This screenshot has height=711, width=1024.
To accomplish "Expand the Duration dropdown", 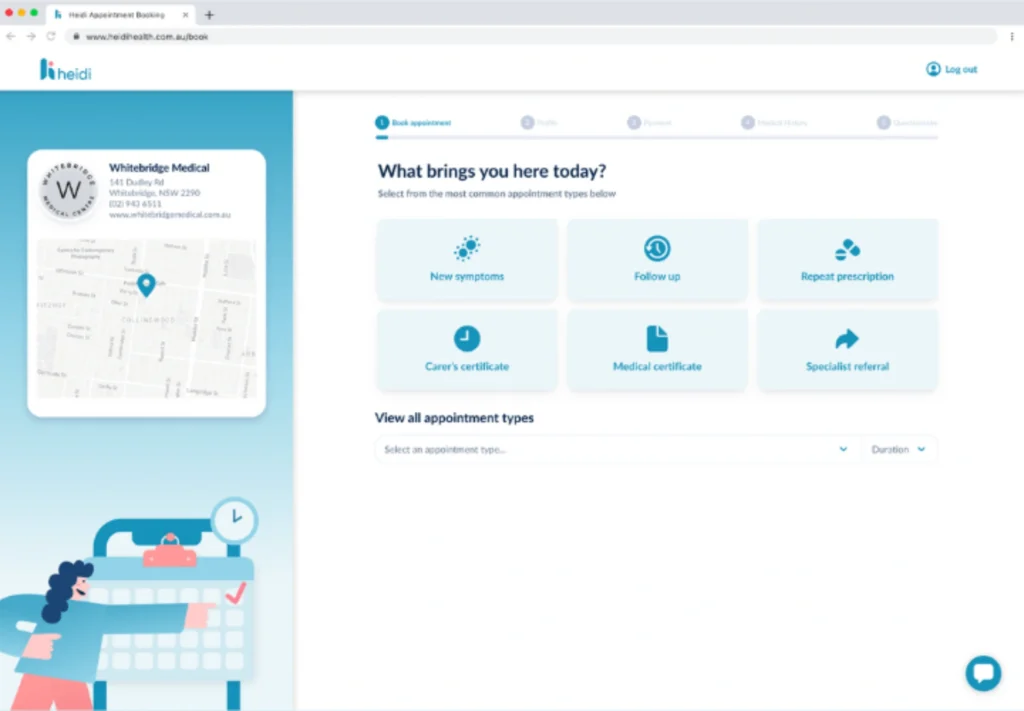I will tap(899, 449).
